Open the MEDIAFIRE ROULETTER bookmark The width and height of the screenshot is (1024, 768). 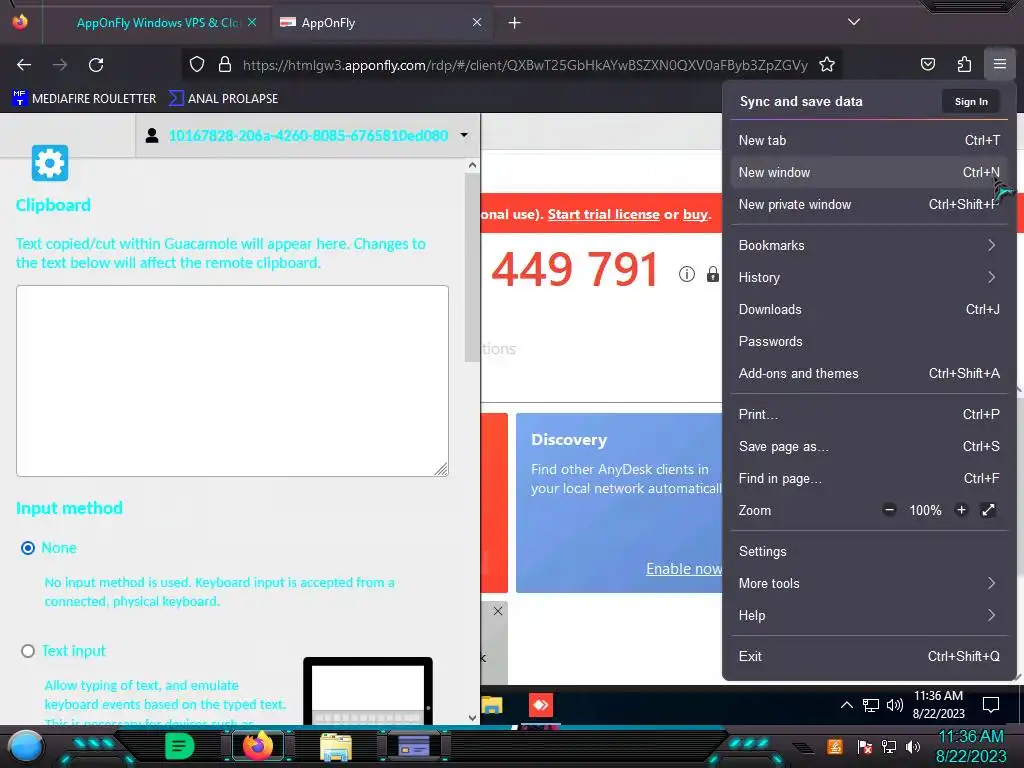click(x=84, y=99)
